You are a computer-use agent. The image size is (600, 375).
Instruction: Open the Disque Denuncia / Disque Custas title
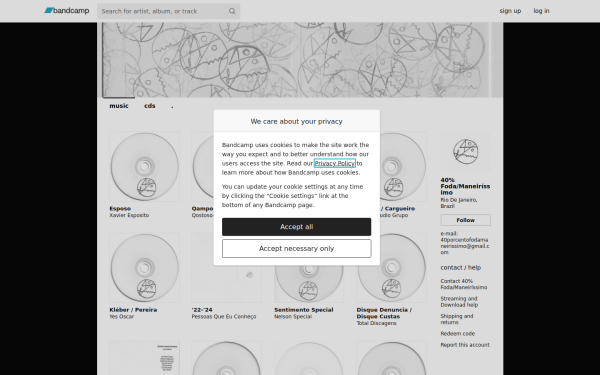coord(384,313)
